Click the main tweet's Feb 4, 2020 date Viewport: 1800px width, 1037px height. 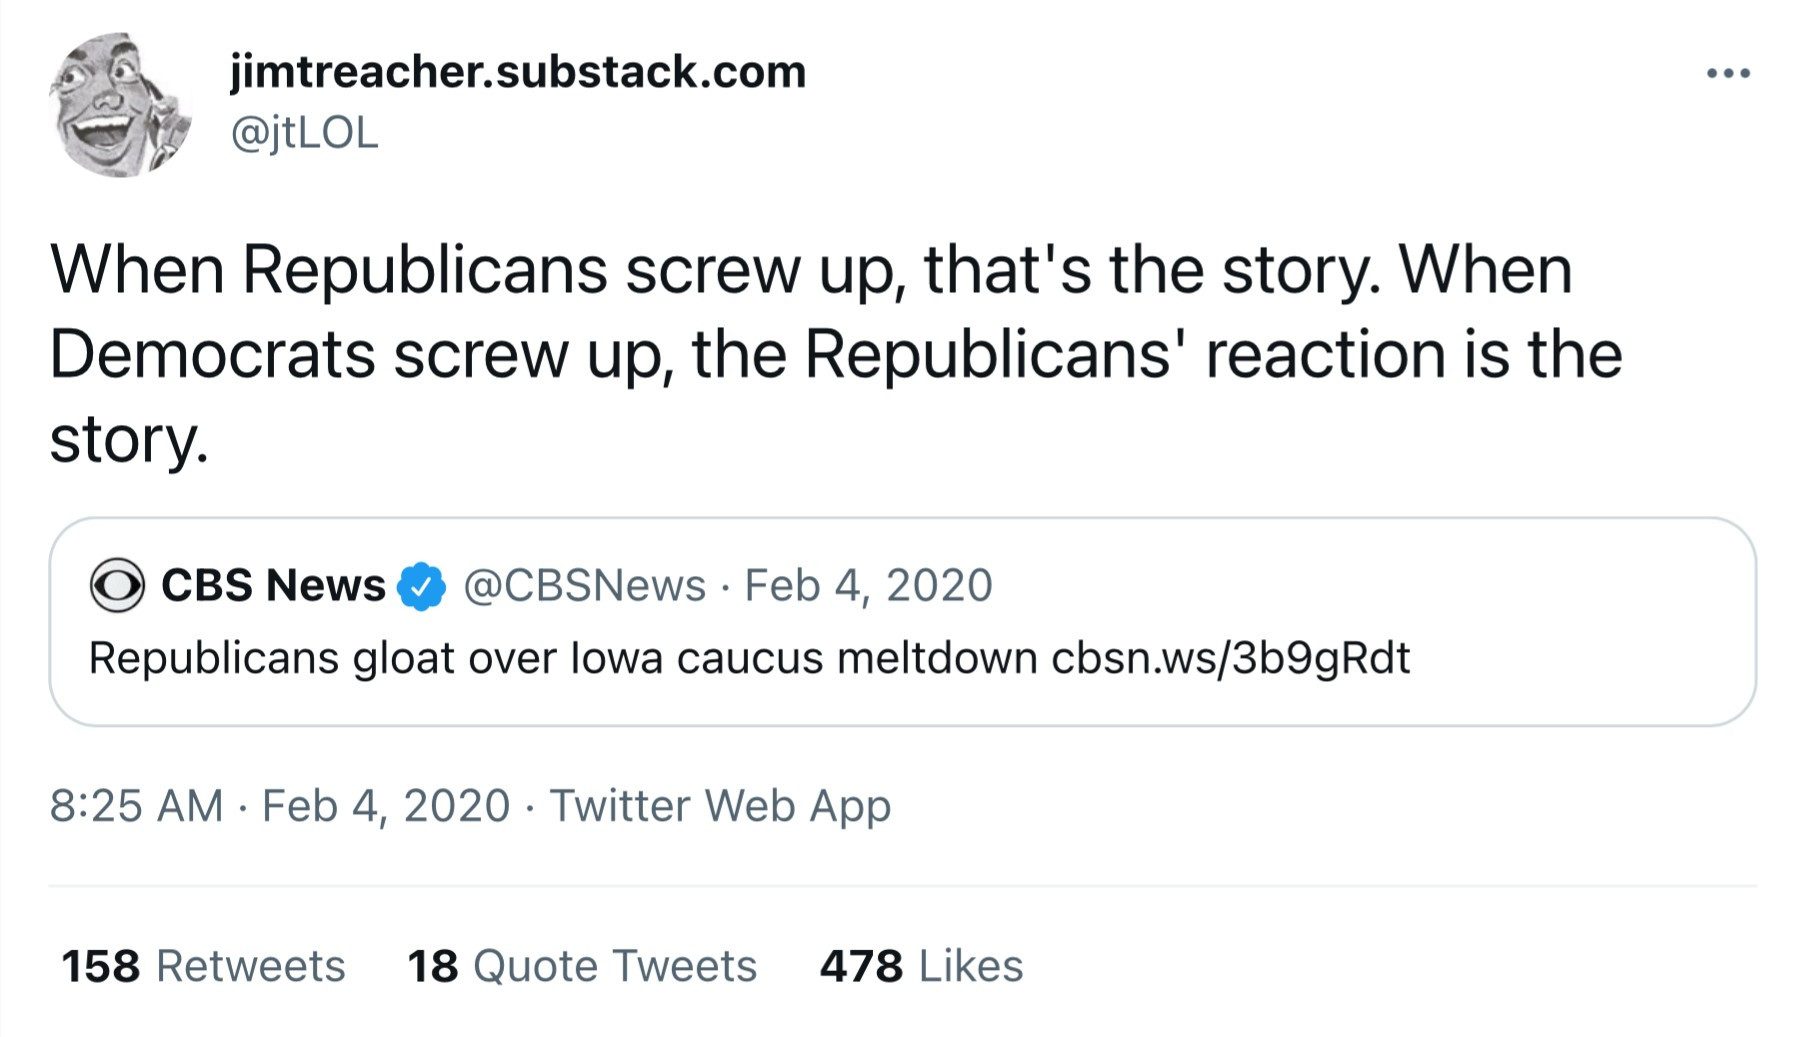(386, 806)
